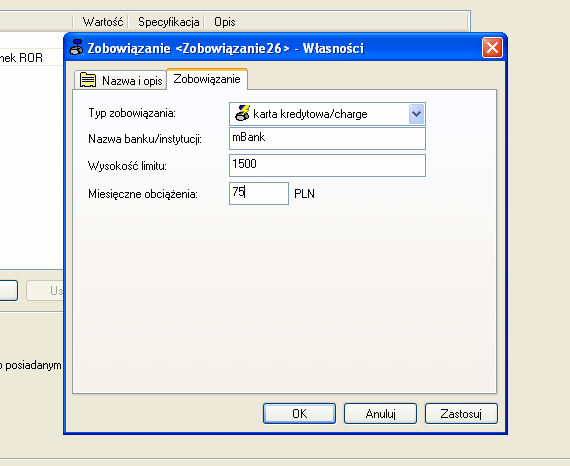The height and width of the screenshot is (466, 570).
Task: Select the Zobowiązanie tab
Action: click(x=207, y=79)
